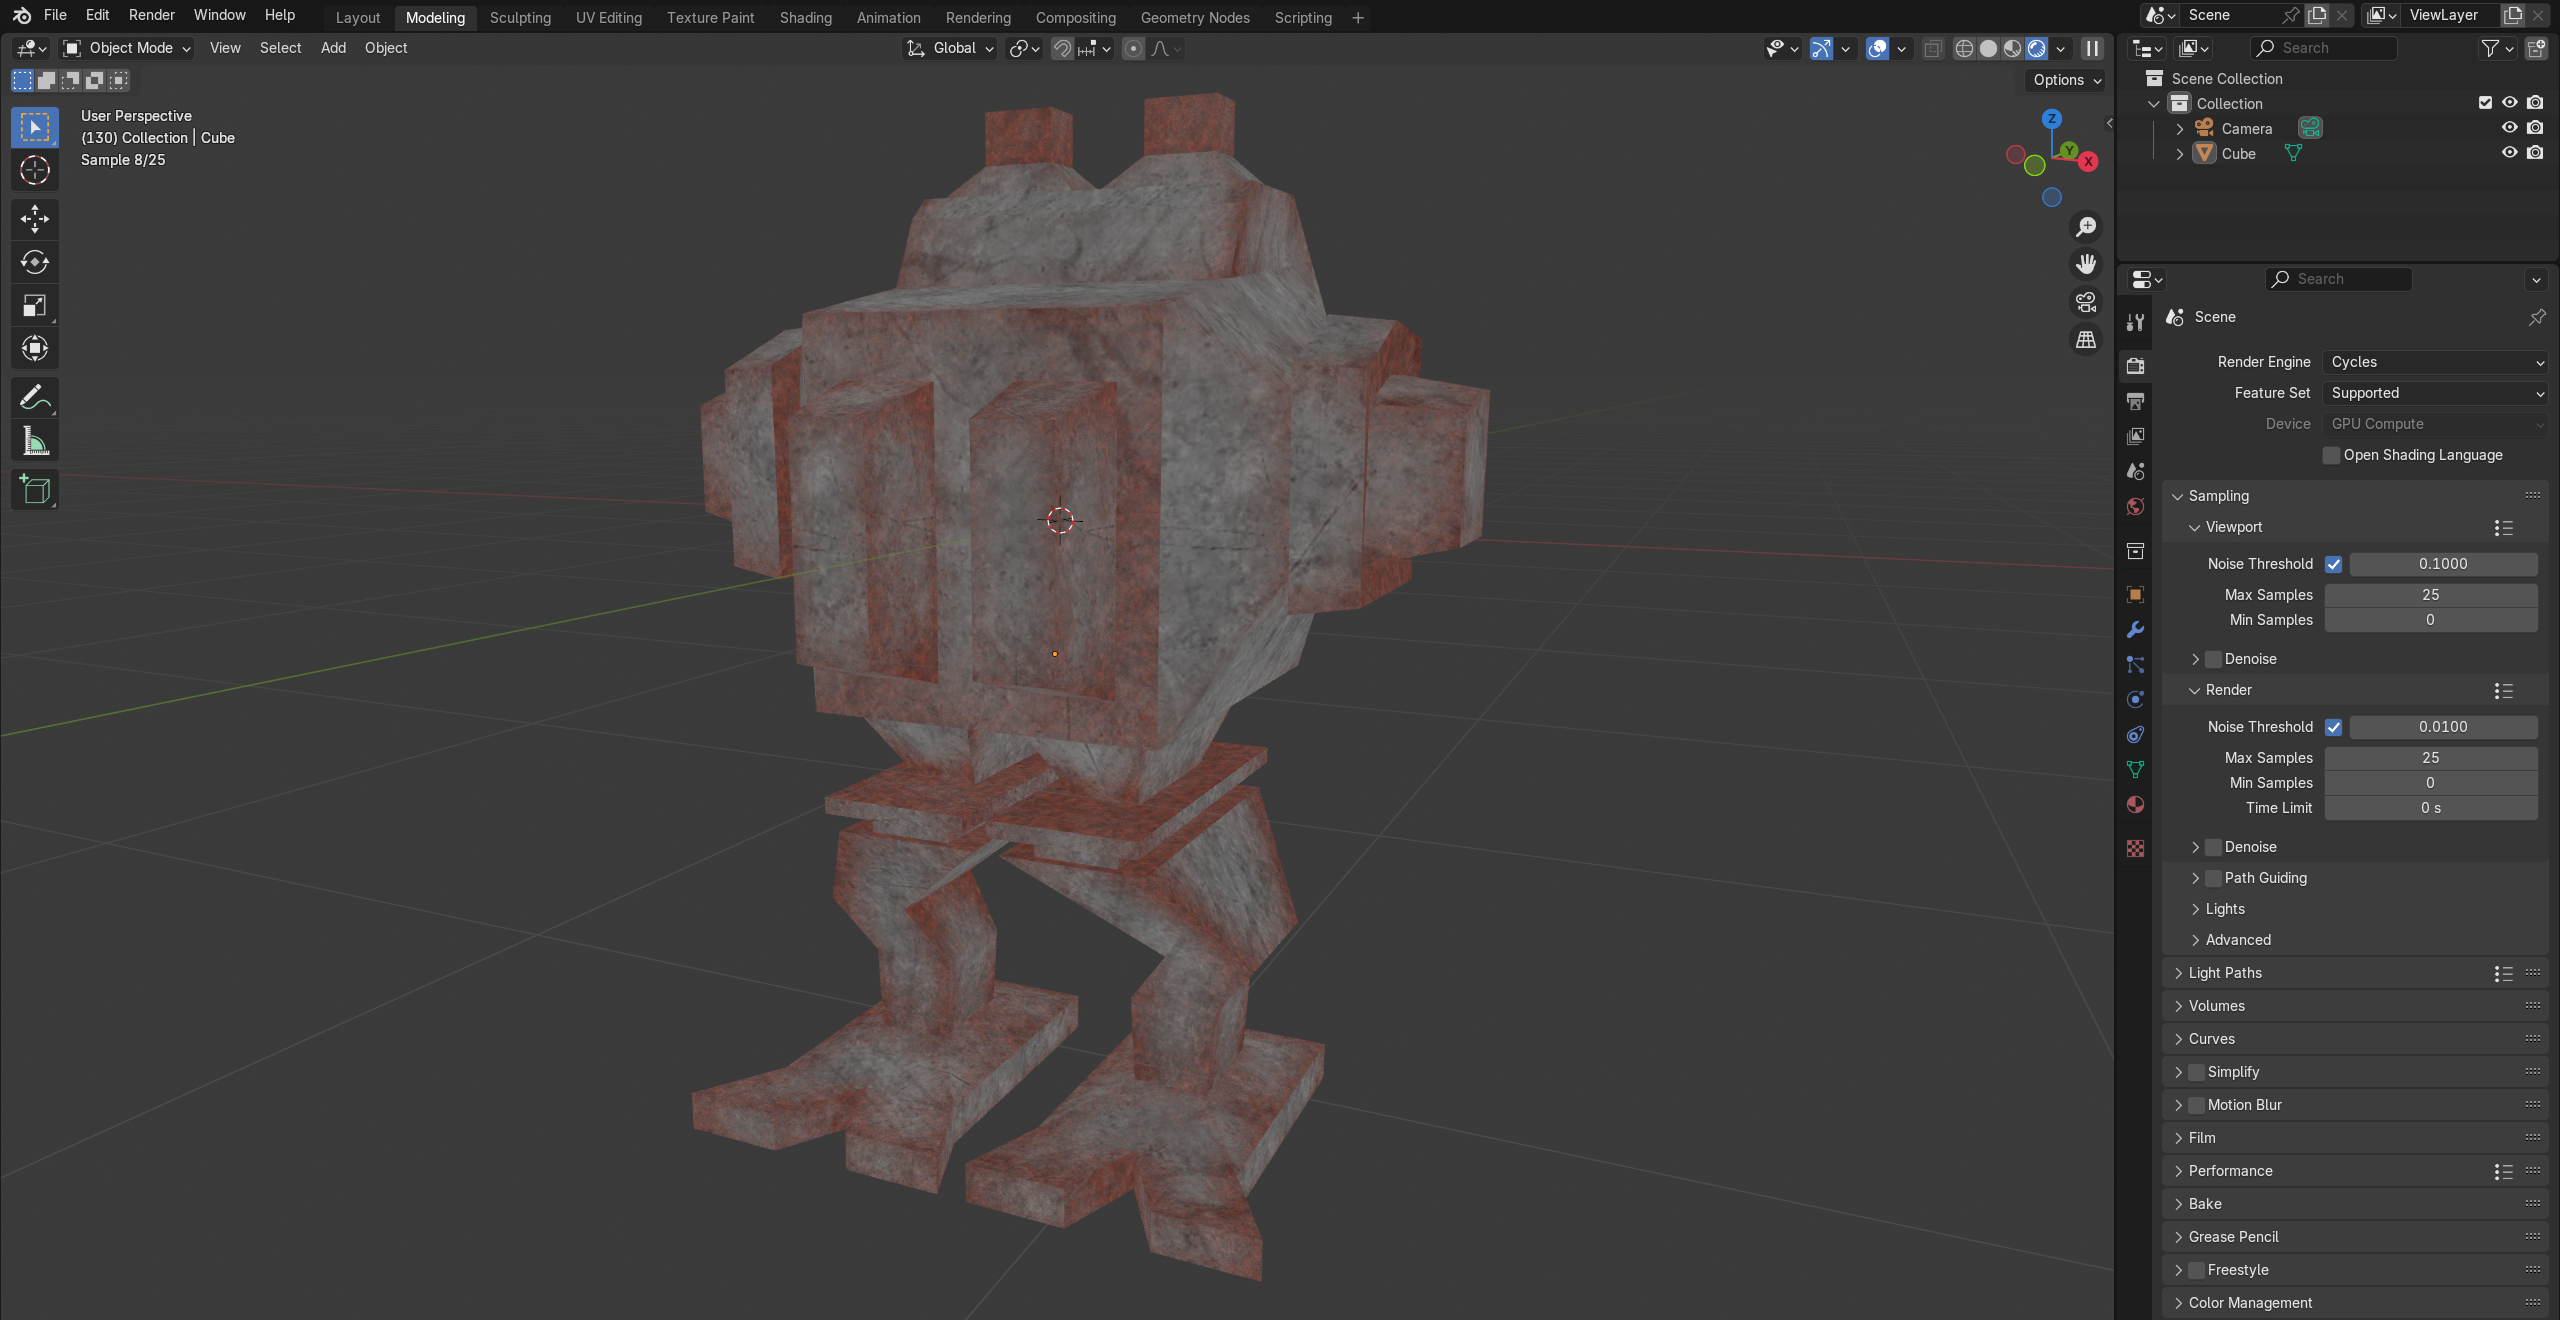The width and height of the screenshot is (2560, 1320).
Task: Open the Feature Set dropdown
Action: [x=2434, y=393]
